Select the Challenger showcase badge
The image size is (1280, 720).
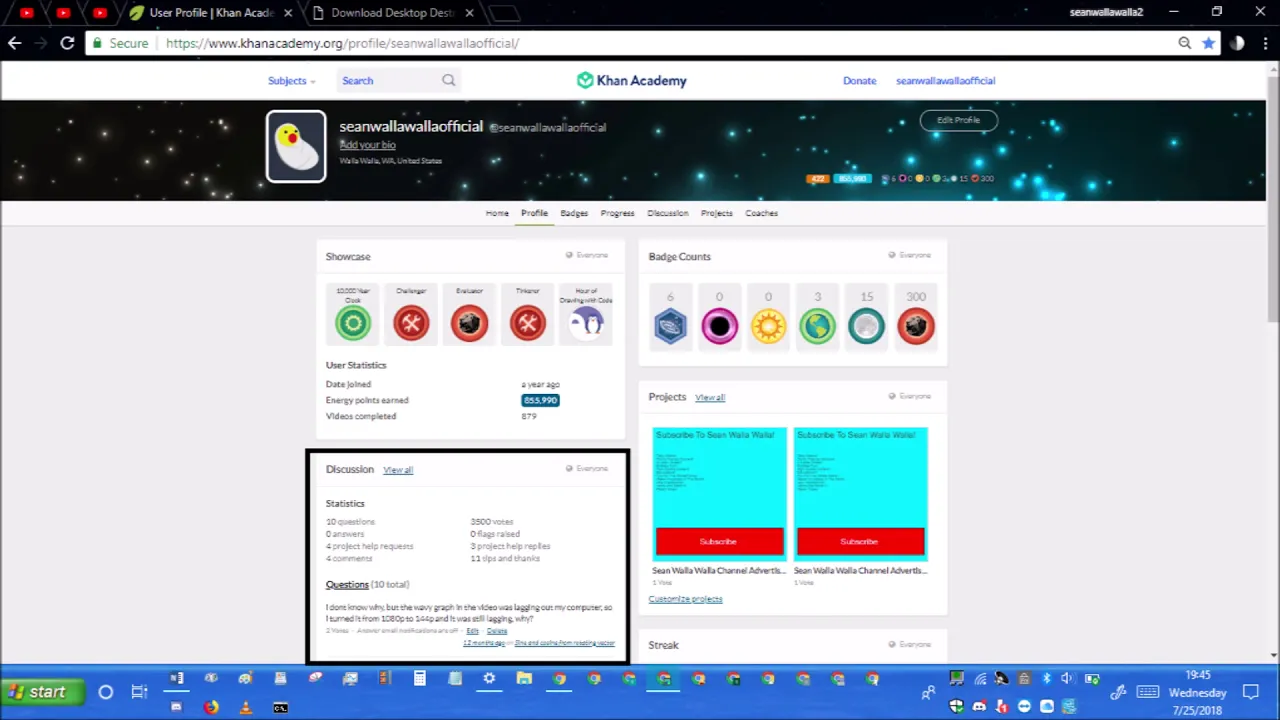tap(411, 316)
